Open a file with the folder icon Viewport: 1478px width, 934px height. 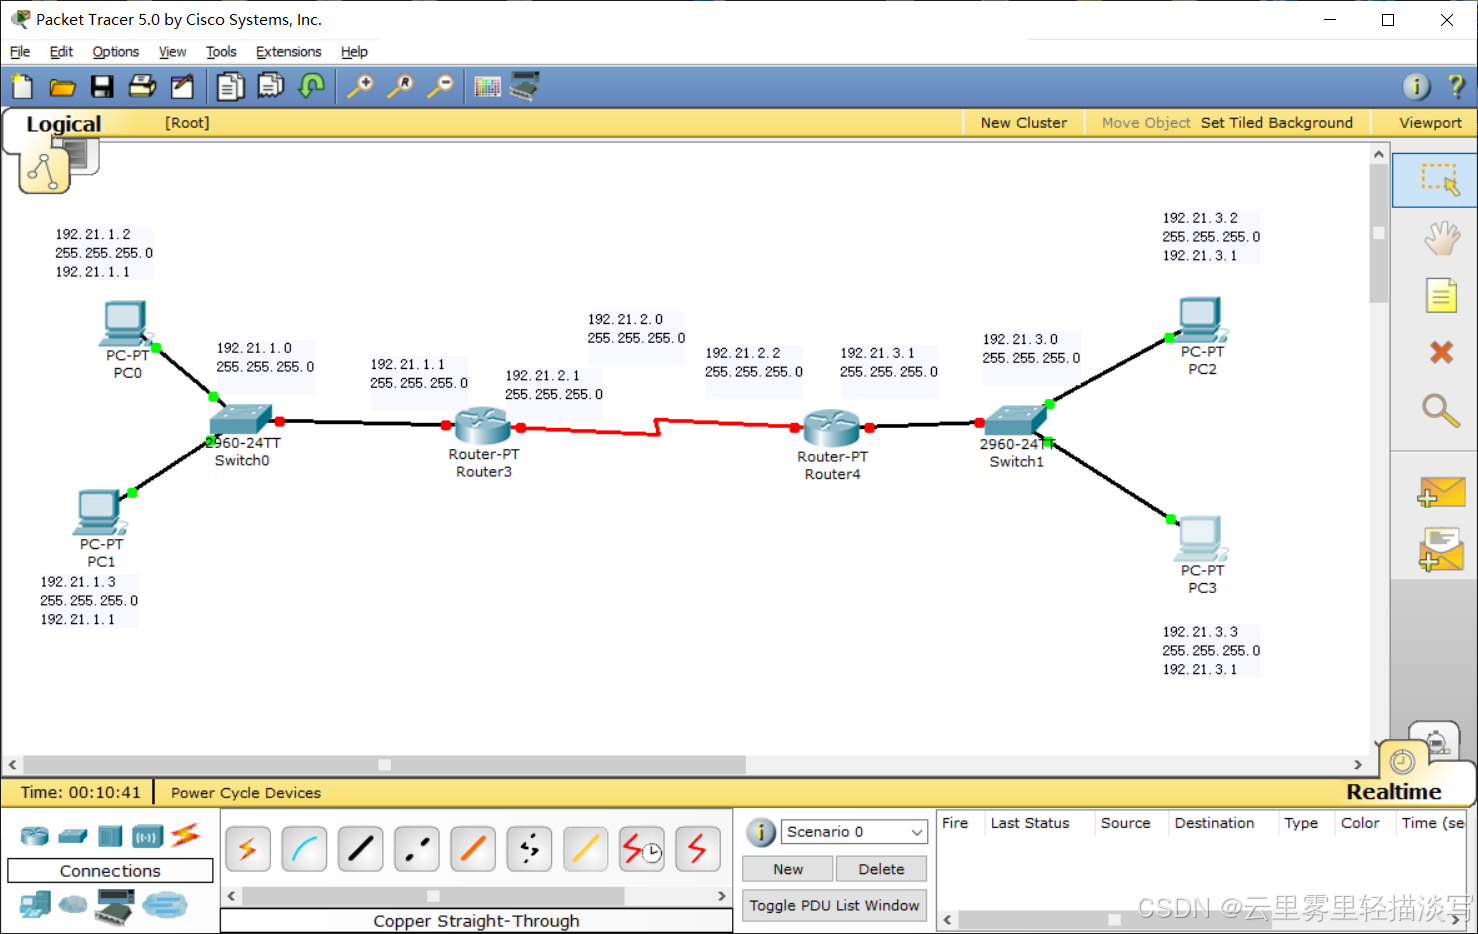[x=62, y=87]
